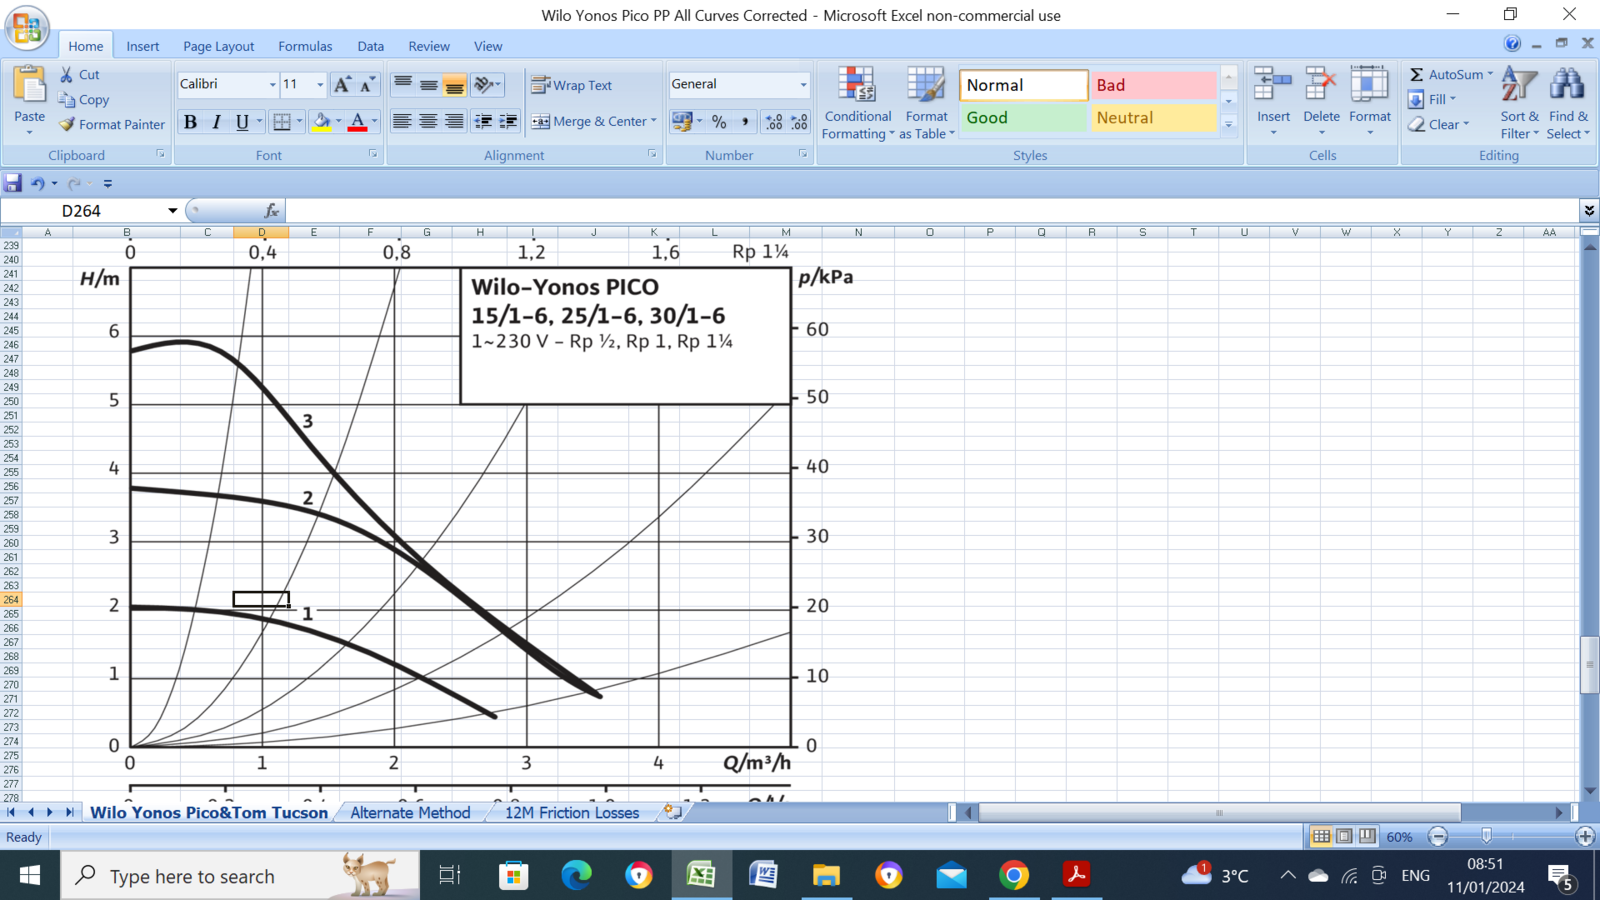Screen dimensions: 1600x900
Task: Apply the Bad cell style
Action: (x=1152, y=85)
